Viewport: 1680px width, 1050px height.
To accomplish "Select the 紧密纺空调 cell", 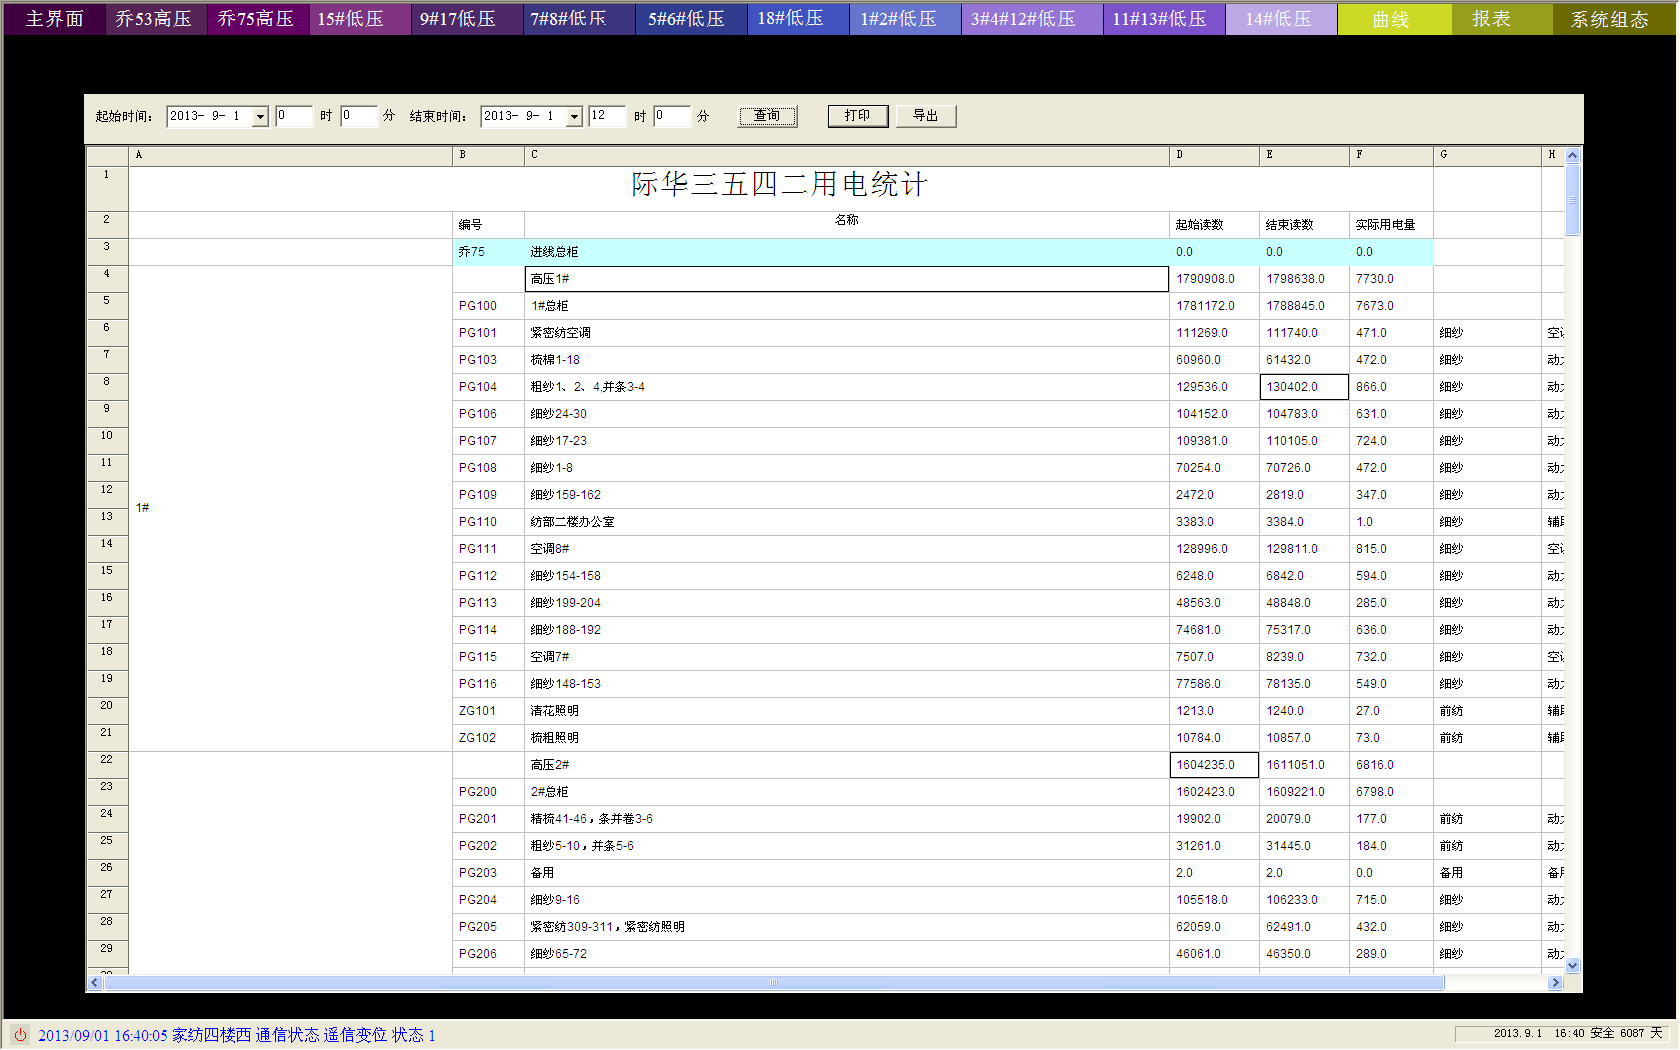I will click(846, 333).
